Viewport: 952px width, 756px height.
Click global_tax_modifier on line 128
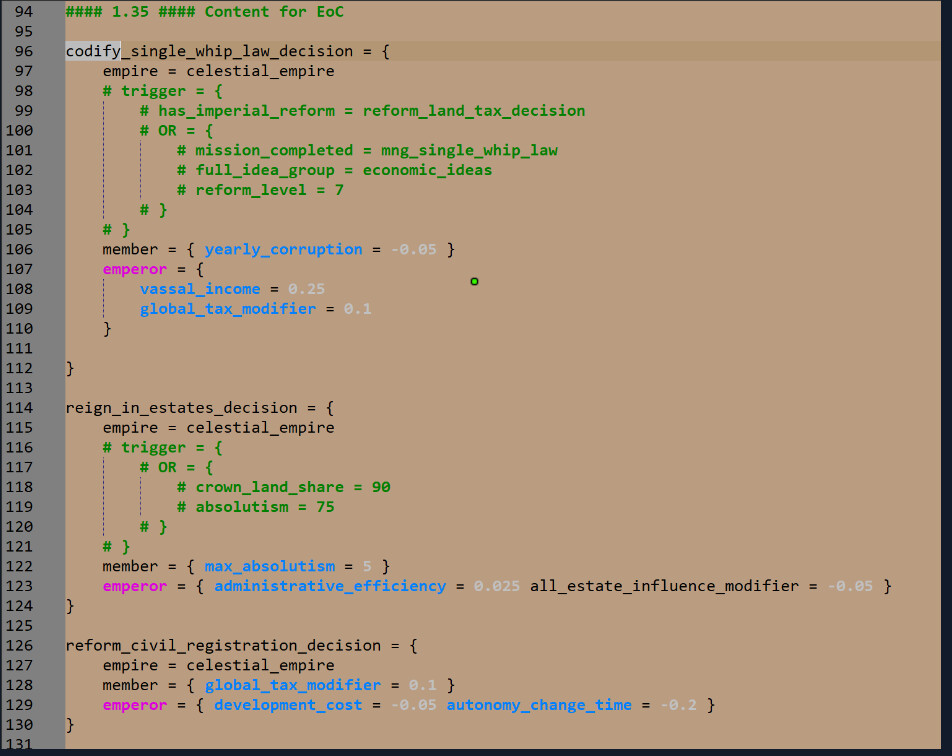[x=293, y=686]
